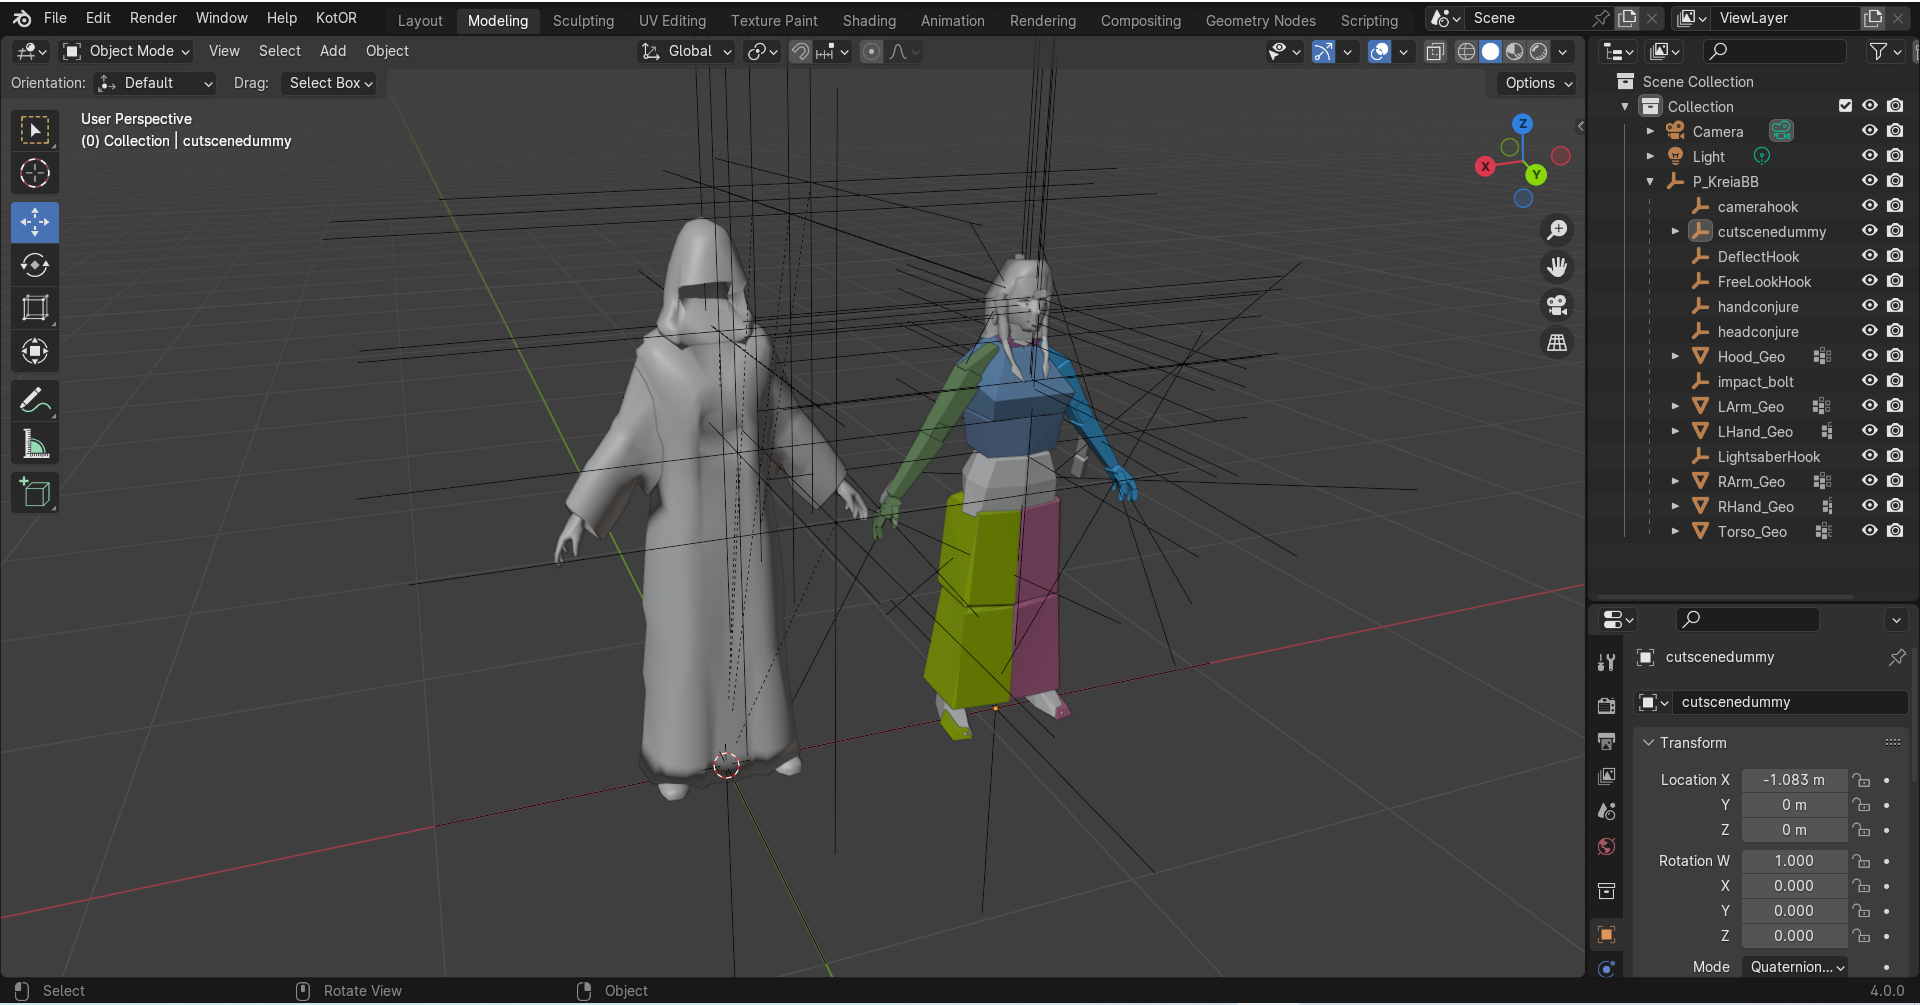Activate the 3D Cursor tool

(35, 173)
